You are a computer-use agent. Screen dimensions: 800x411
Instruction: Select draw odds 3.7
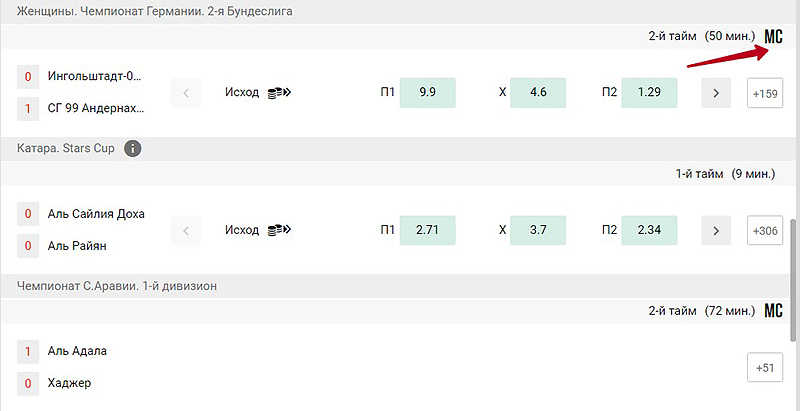tap(538, 230)
